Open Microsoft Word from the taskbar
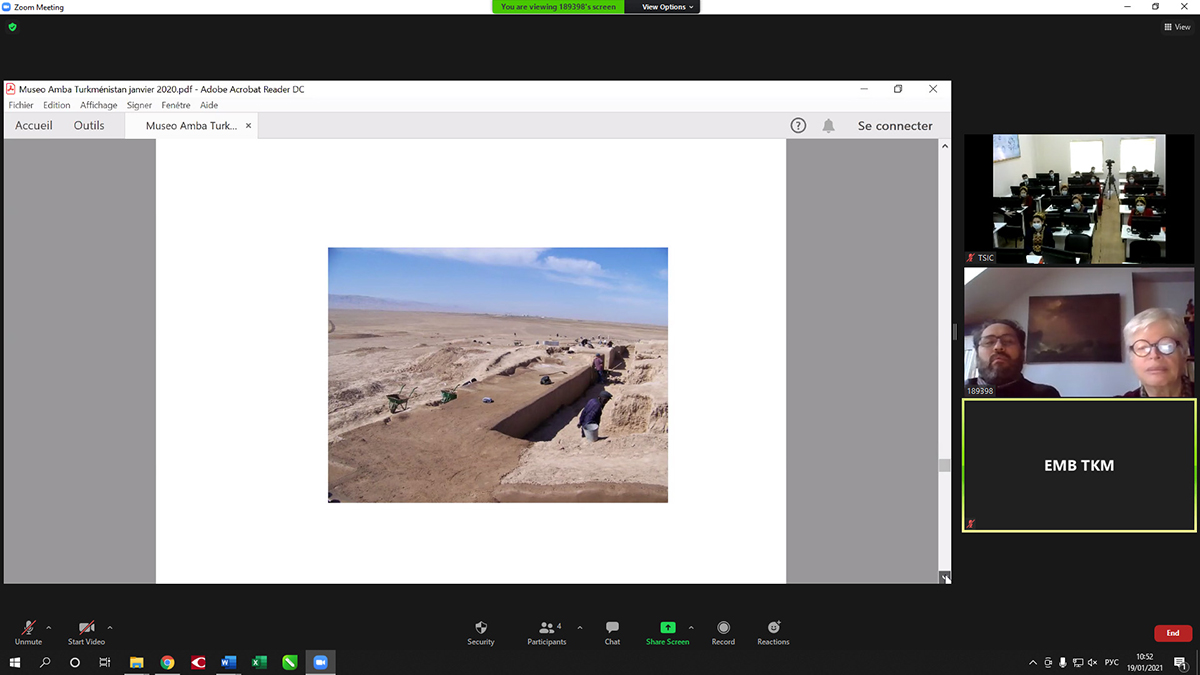The image size is (1200, 675). pos(228,662)
